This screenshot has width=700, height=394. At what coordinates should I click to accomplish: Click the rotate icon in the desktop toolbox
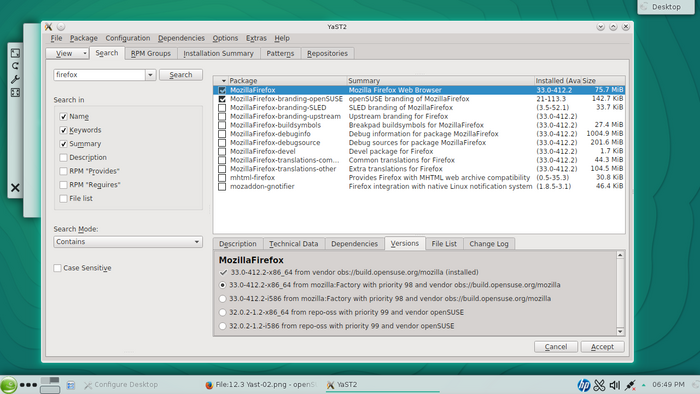click(x=15, y=66)
